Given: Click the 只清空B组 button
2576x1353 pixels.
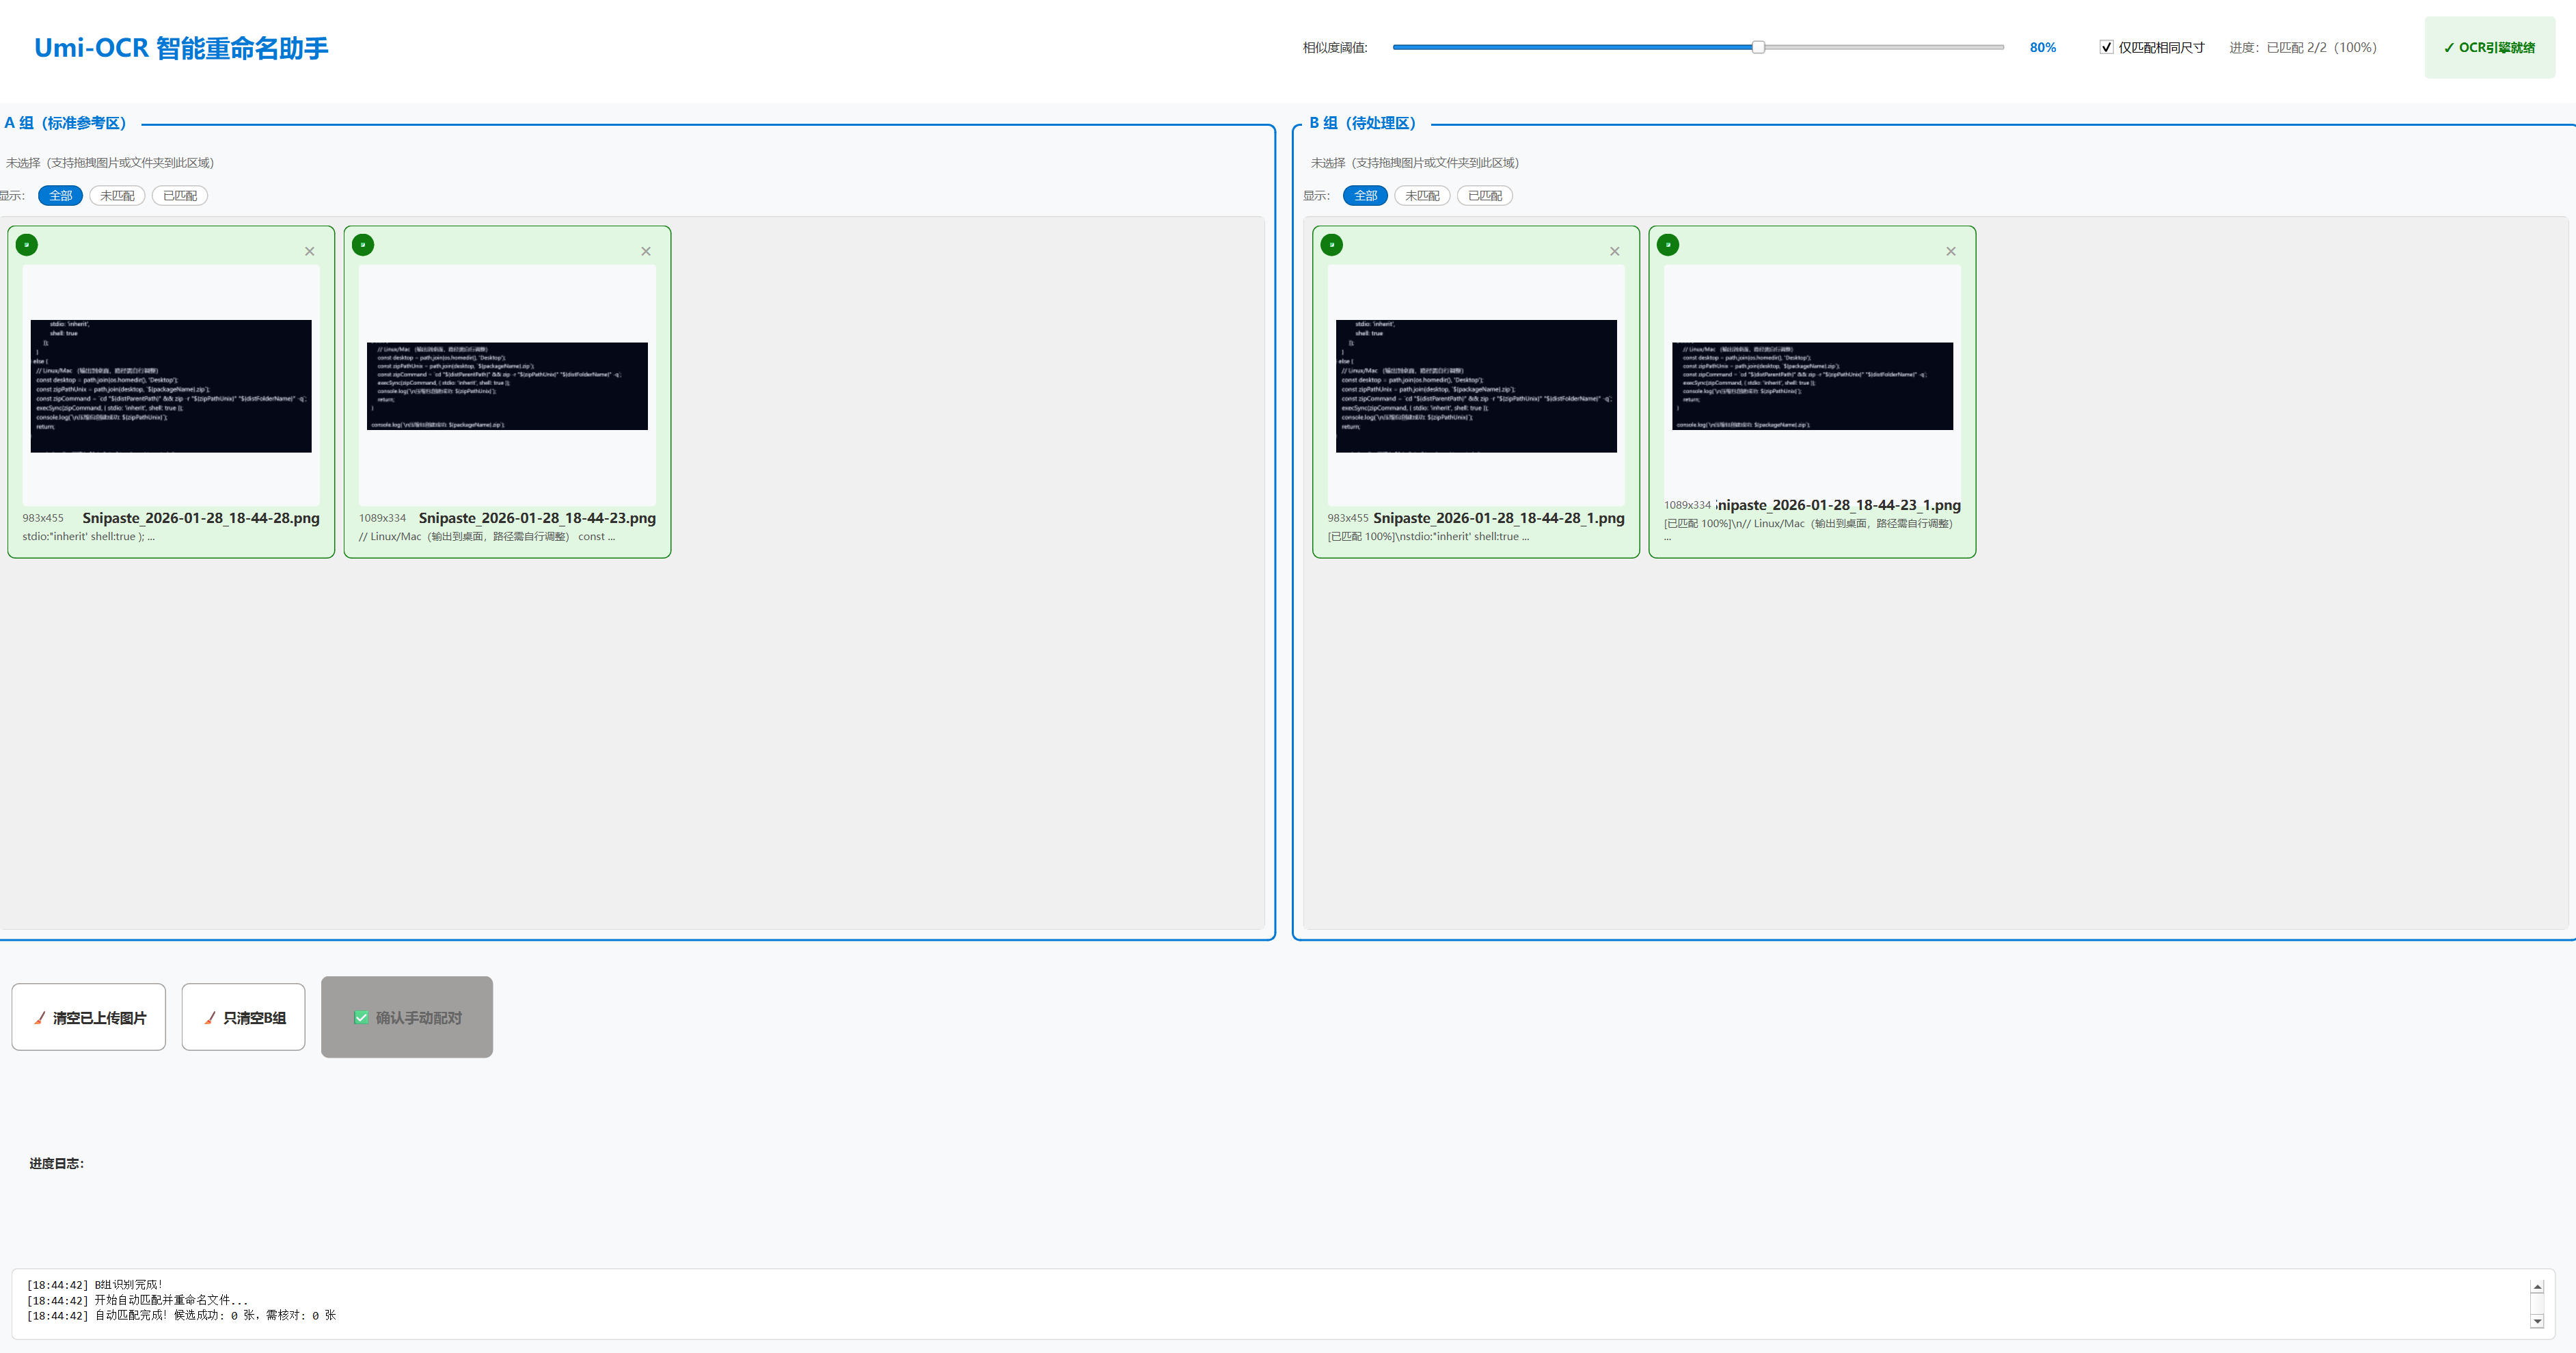Looking at the screenshot, I should click(x=243, y=1017).
